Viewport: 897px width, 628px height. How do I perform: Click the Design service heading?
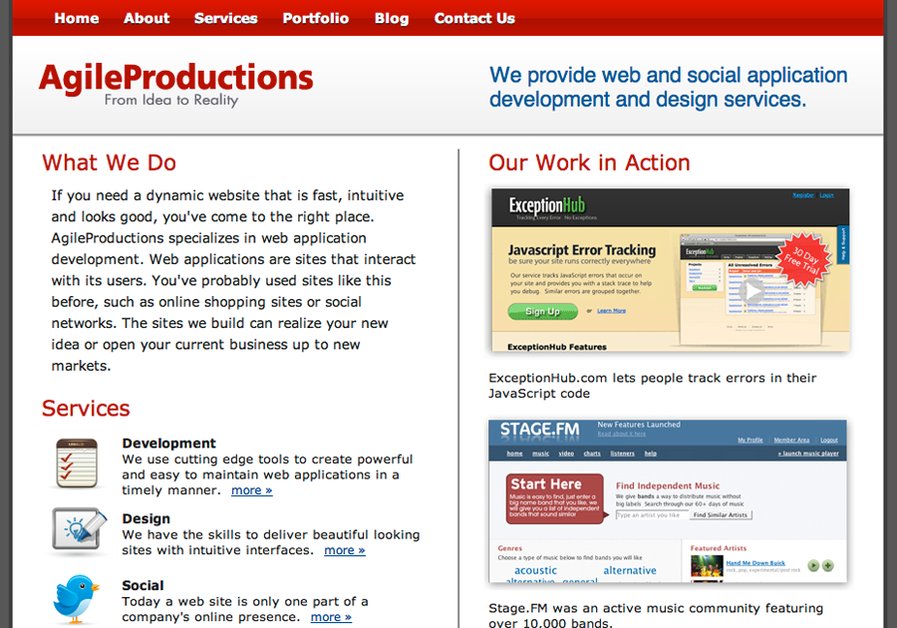click(146, 519)
